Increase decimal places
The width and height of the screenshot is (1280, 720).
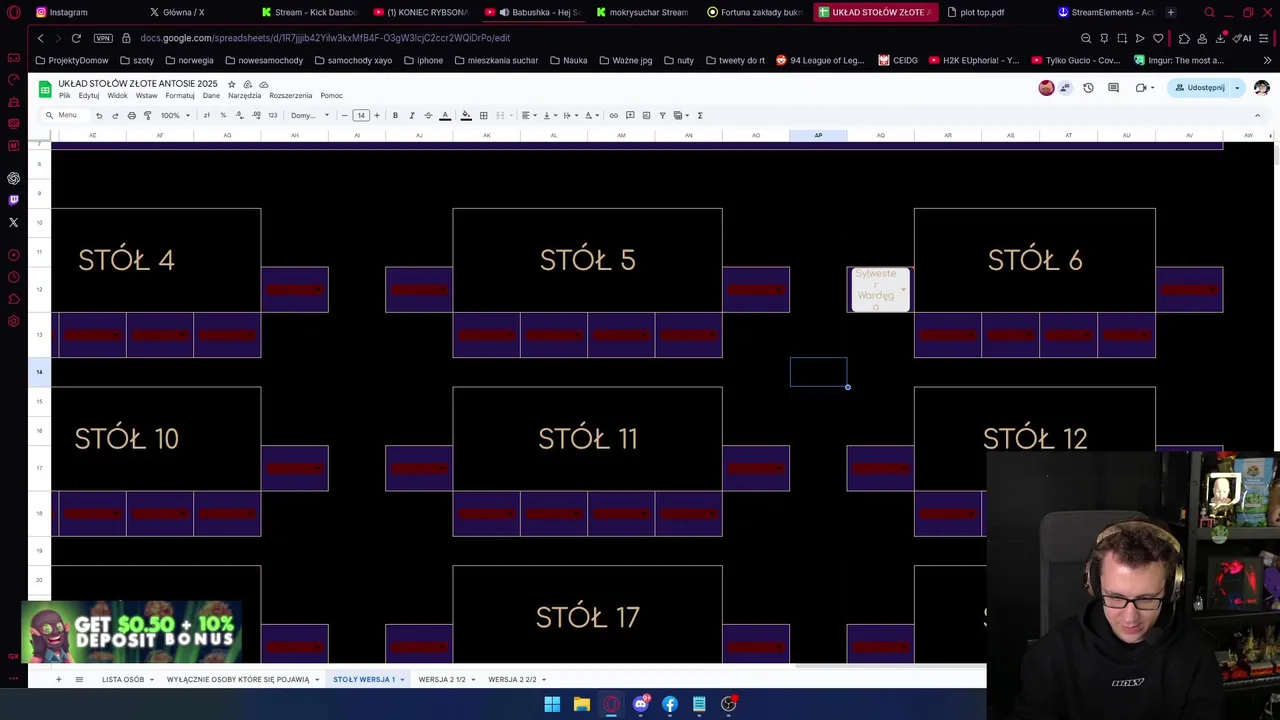[x=256, y=115]
